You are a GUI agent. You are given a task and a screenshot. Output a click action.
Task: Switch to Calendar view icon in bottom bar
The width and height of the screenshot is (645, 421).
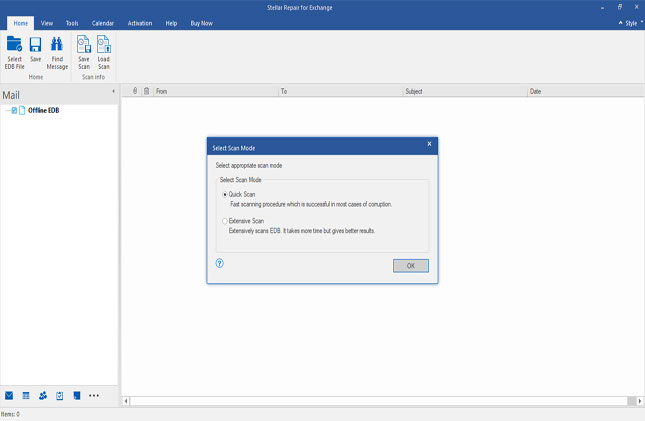pyautogui.click(x=26, y=395)
